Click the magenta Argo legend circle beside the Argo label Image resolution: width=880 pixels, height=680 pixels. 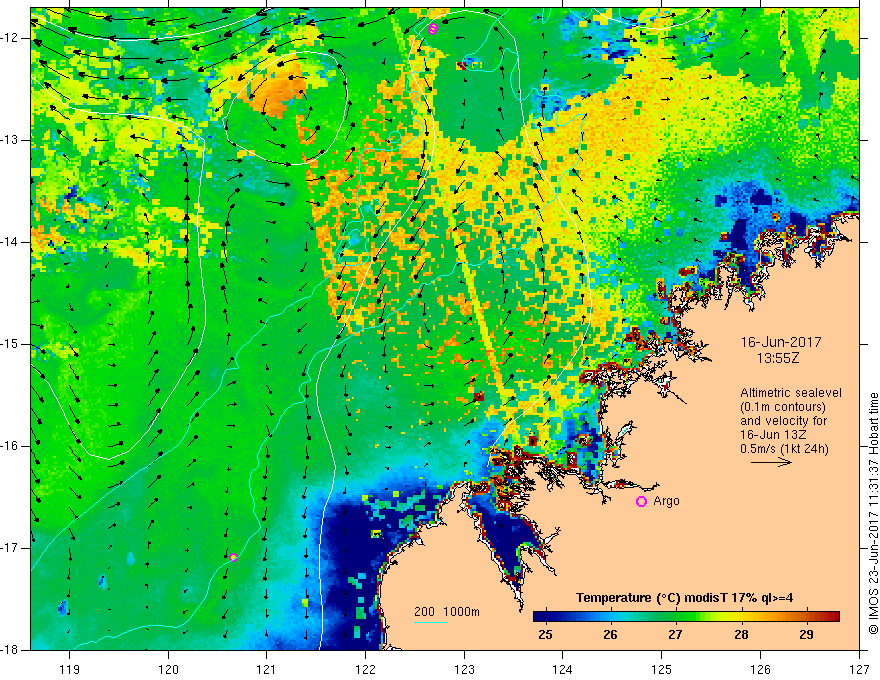coord(641,501)
